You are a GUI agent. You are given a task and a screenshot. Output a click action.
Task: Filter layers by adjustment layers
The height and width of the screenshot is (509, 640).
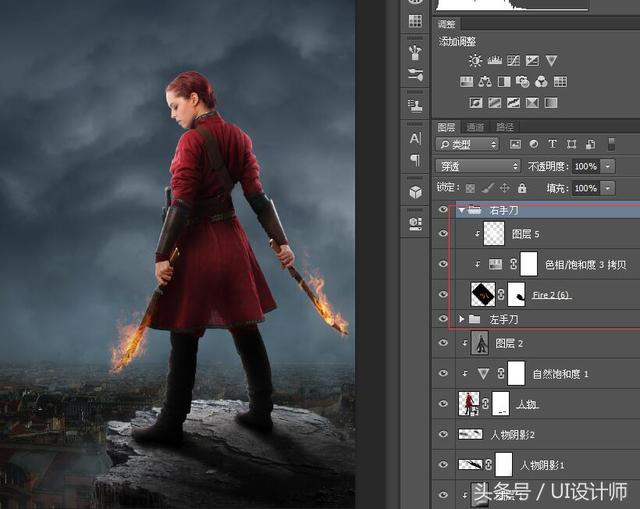(533, 144)
